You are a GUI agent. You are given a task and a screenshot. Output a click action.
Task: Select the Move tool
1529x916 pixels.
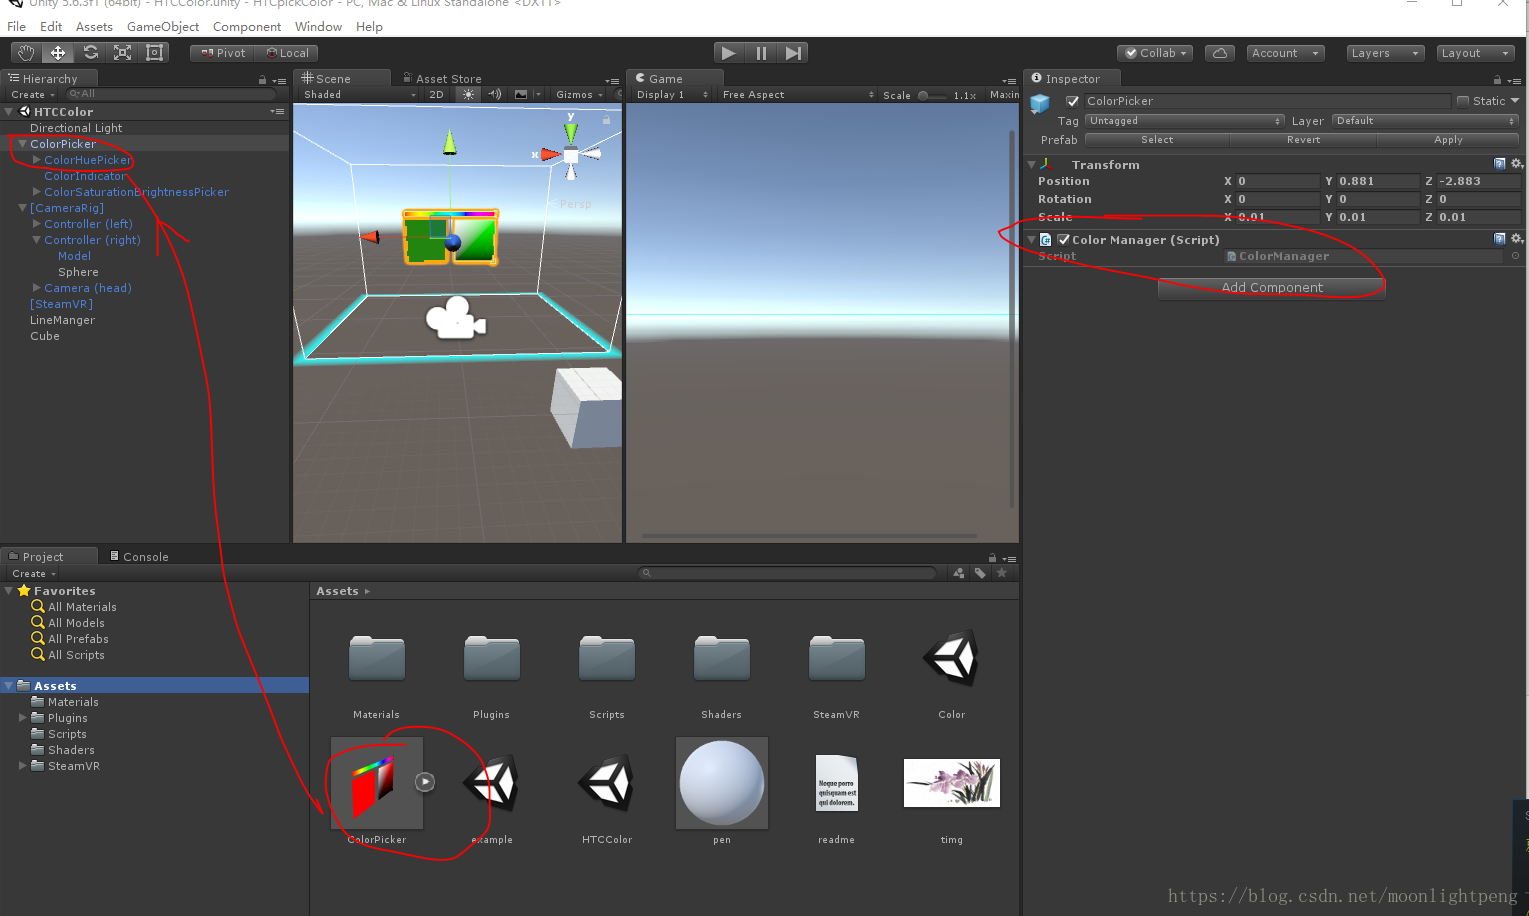click(x=58, y=53)
